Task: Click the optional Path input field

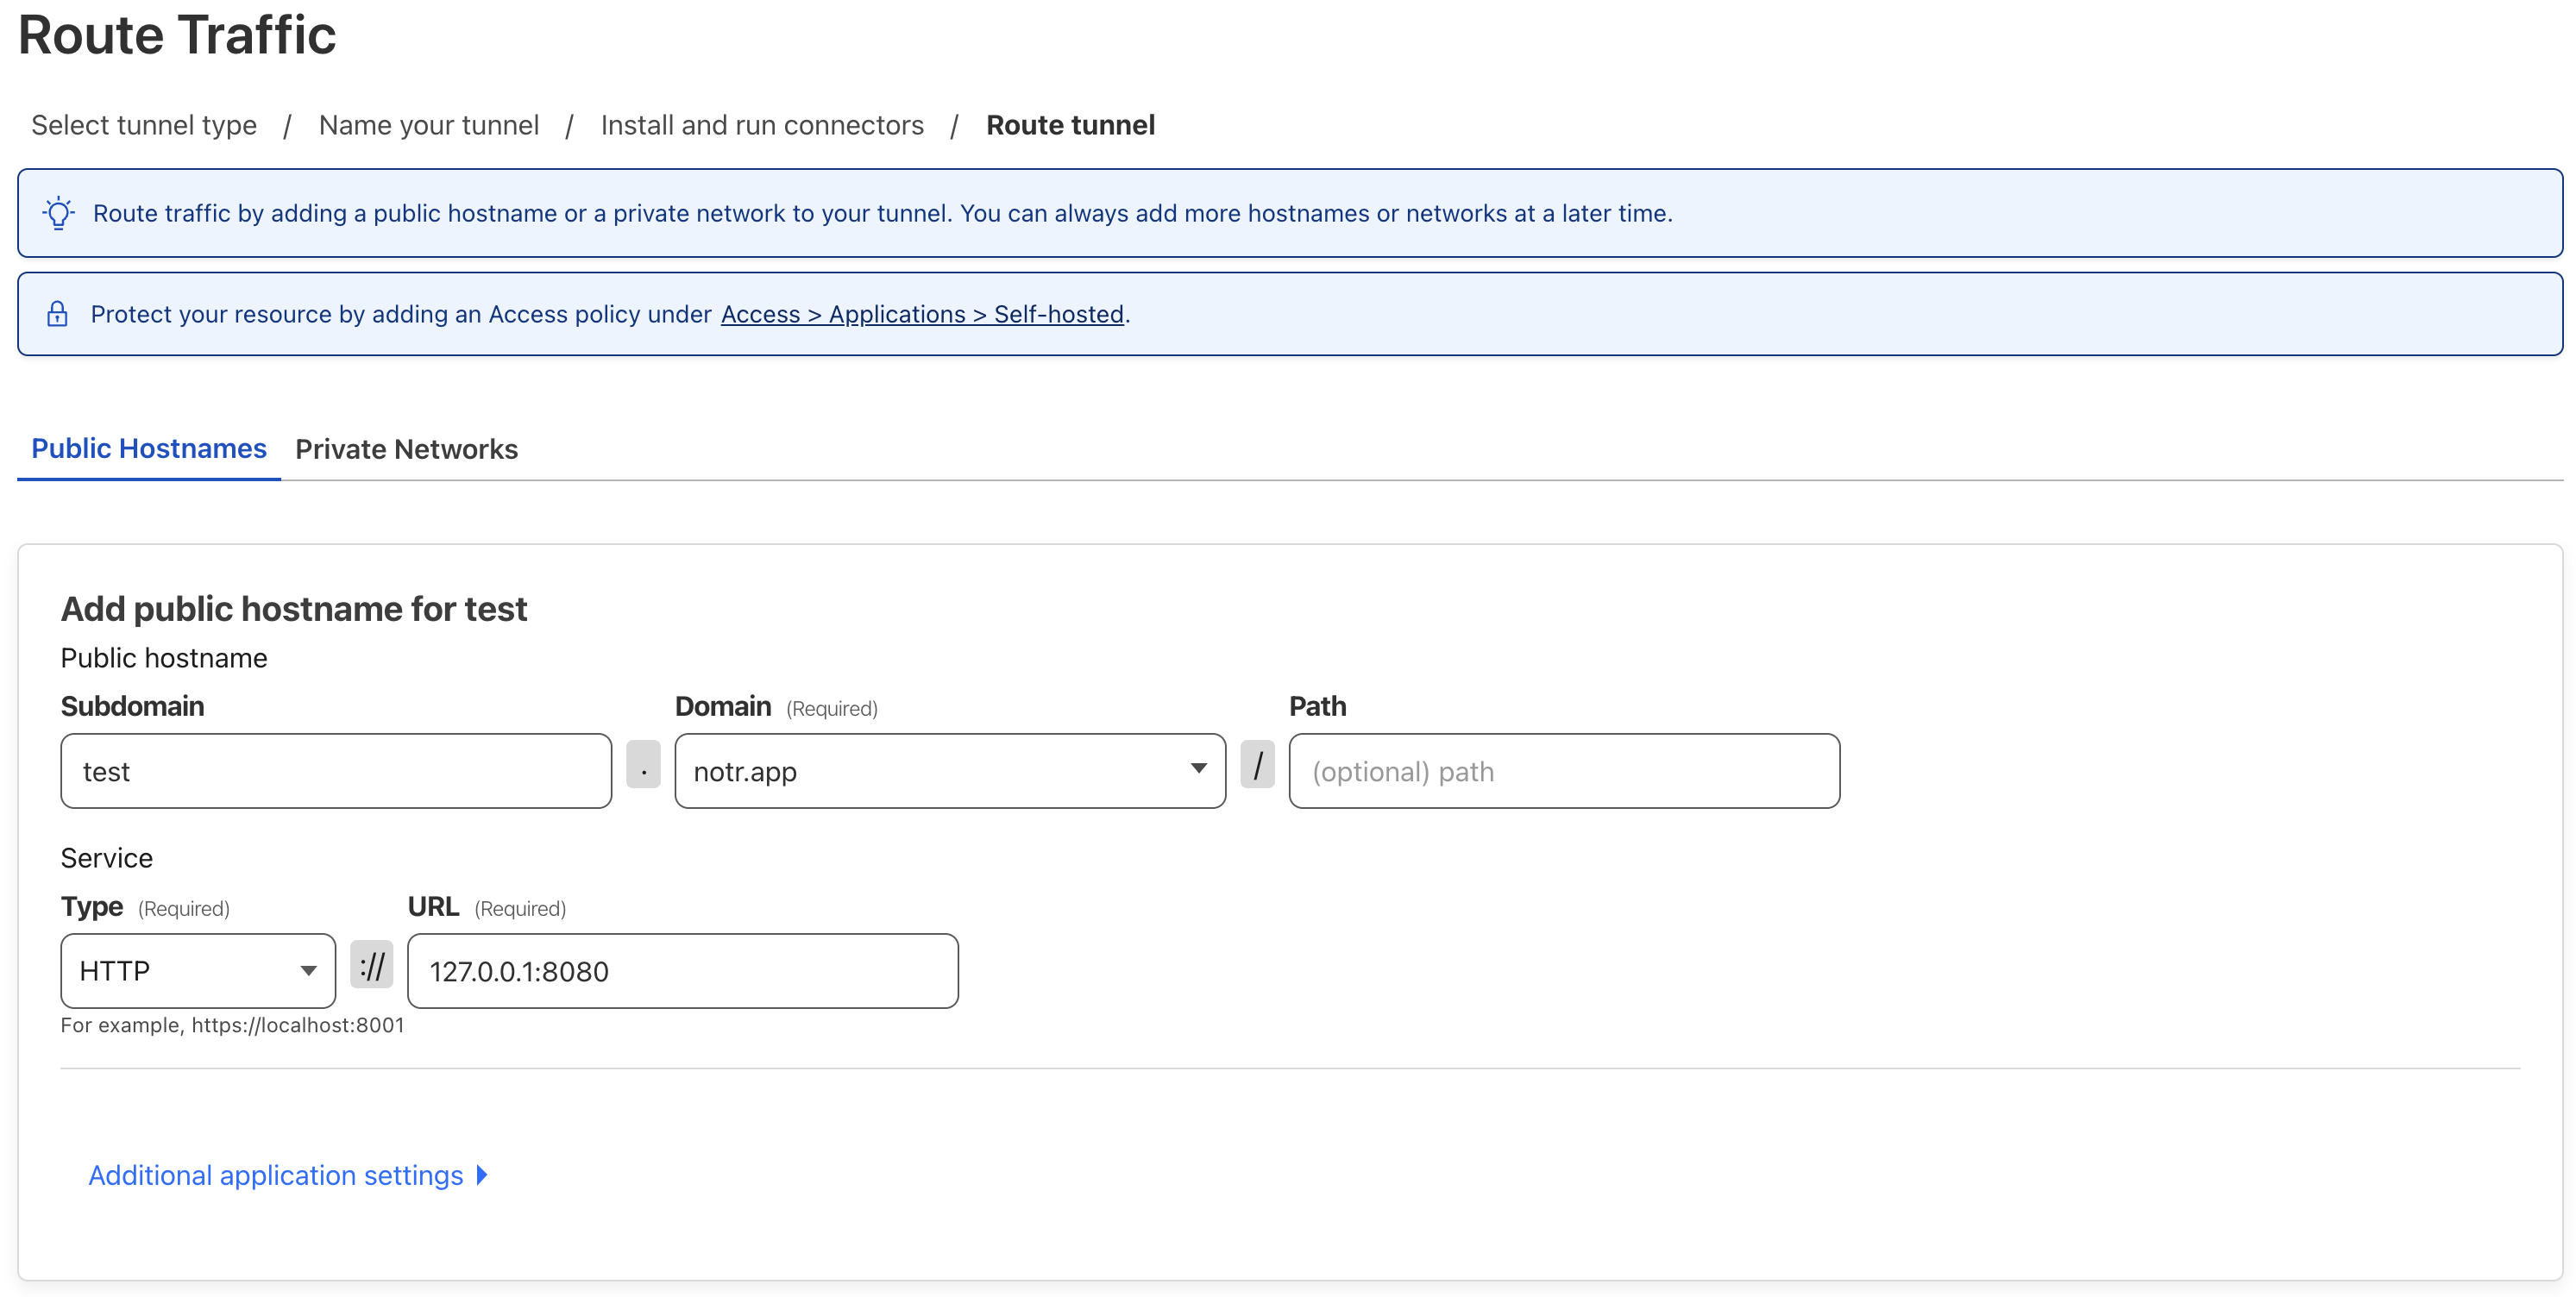Action: tap(1561, 769)
